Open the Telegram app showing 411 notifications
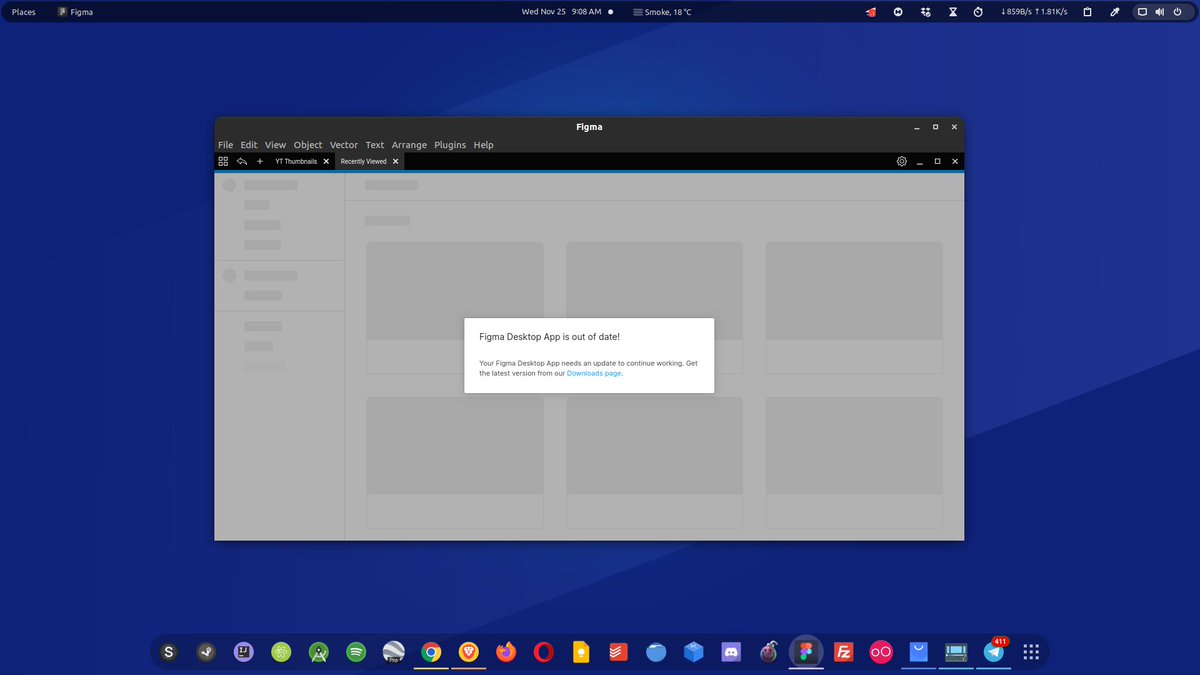The image size is (1200, 675). click(993, 652)
